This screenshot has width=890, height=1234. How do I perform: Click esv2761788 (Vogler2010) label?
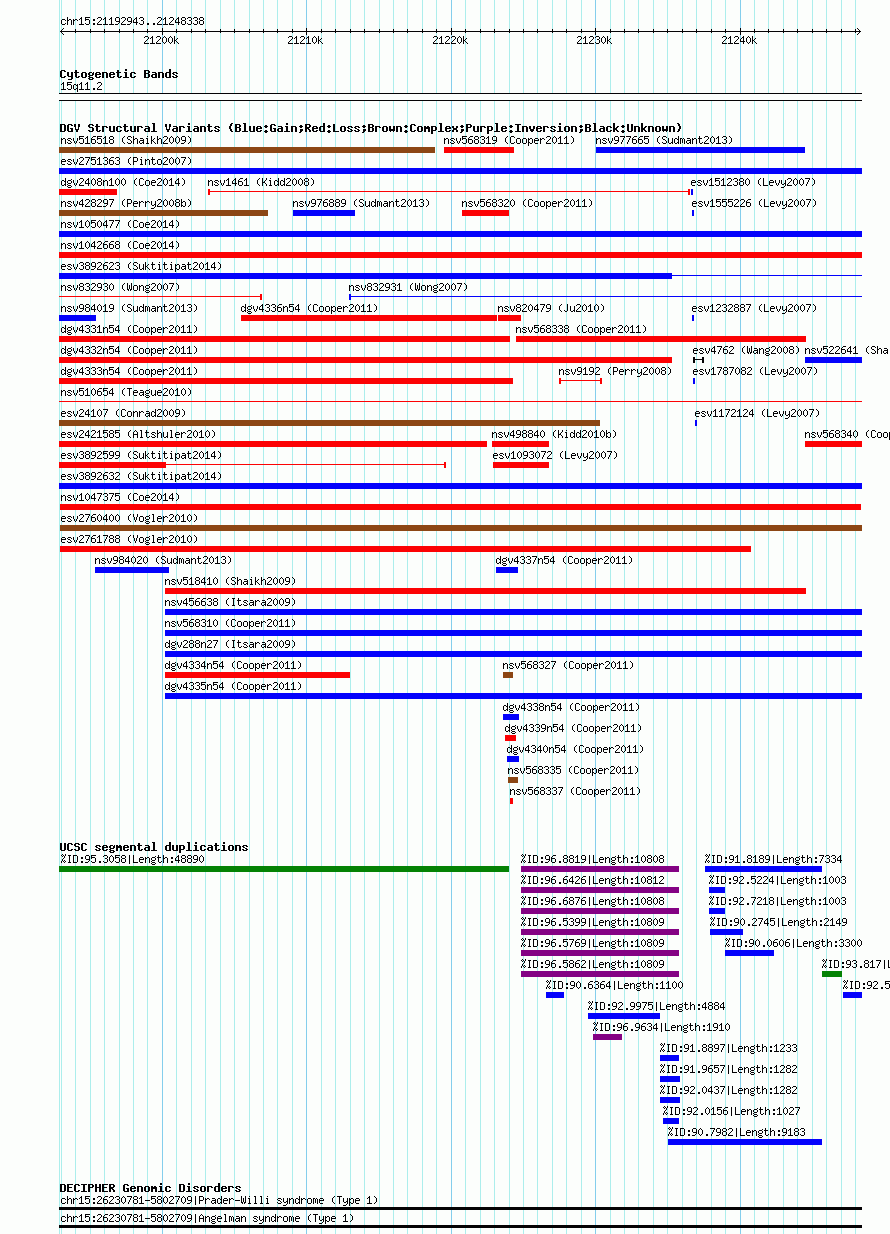coord(128,540)
